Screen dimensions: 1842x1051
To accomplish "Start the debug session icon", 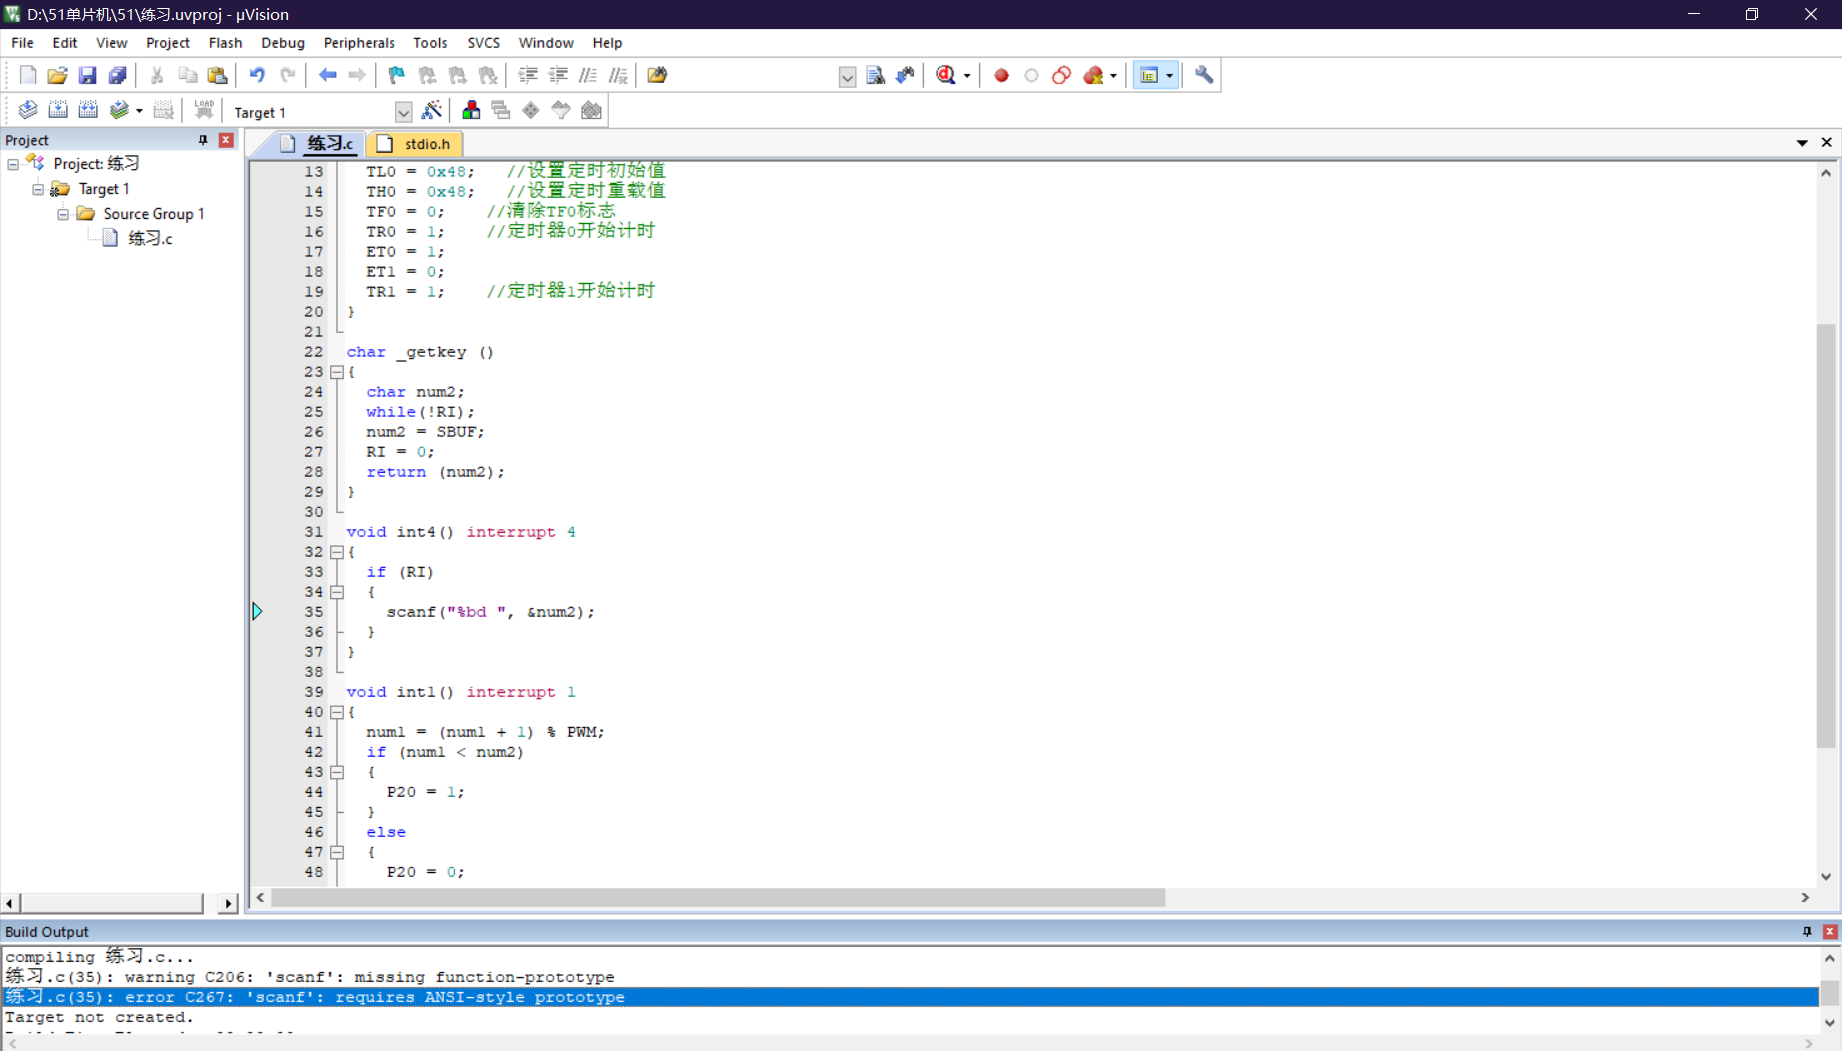I will (946, 75).
